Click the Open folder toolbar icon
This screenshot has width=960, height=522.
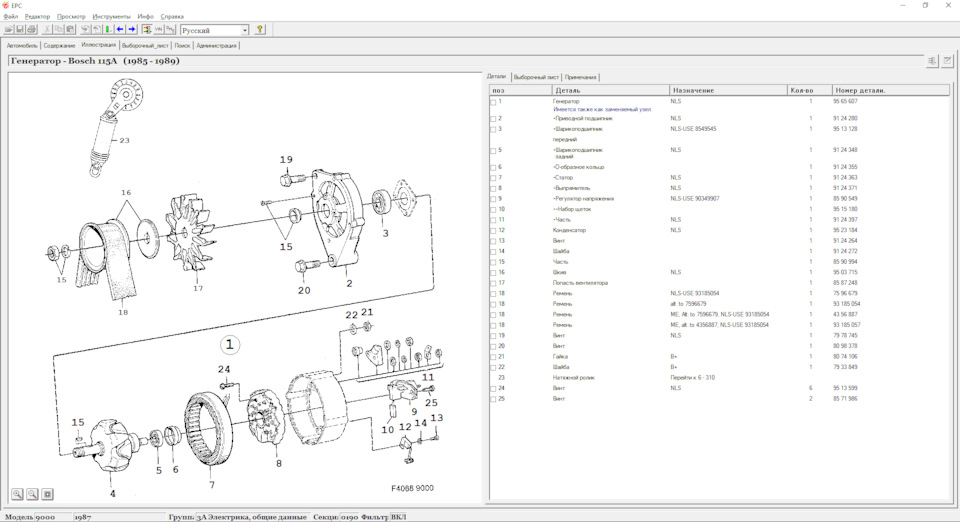click(9, 29)
